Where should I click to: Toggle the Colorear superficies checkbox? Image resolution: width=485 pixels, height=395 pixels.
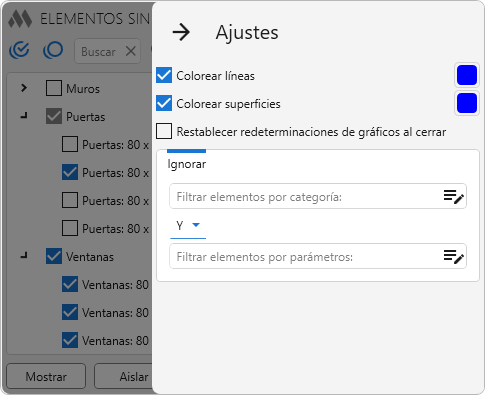(x=164, y=103)
